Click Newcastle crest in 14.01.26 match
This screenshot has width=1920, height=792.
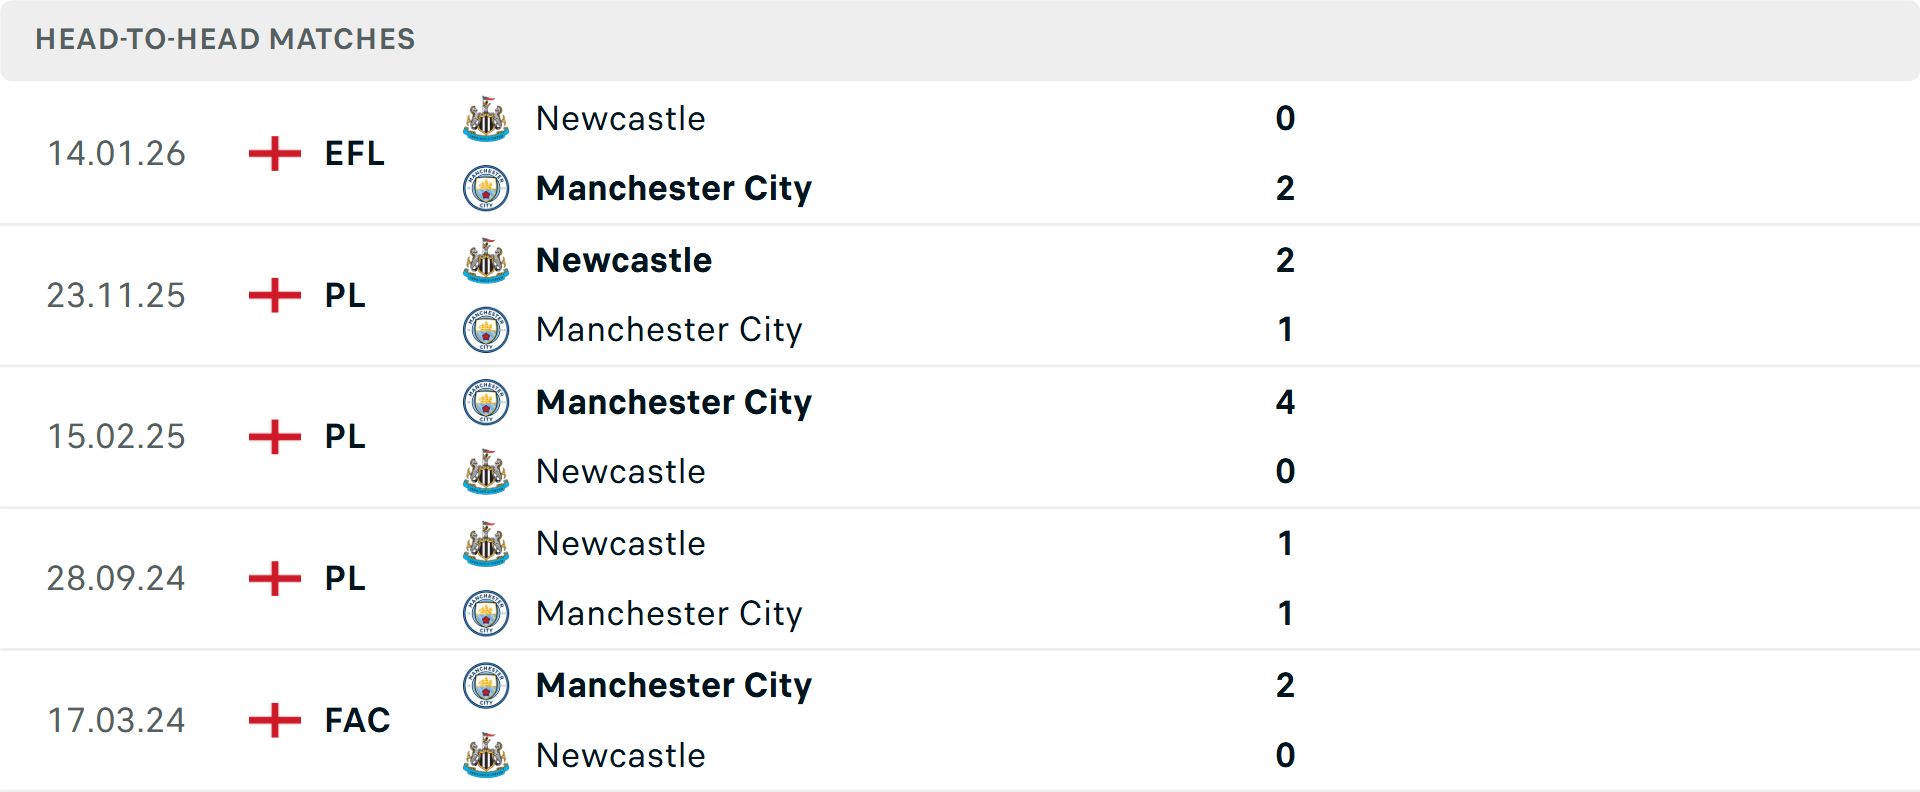pos(486,119)
